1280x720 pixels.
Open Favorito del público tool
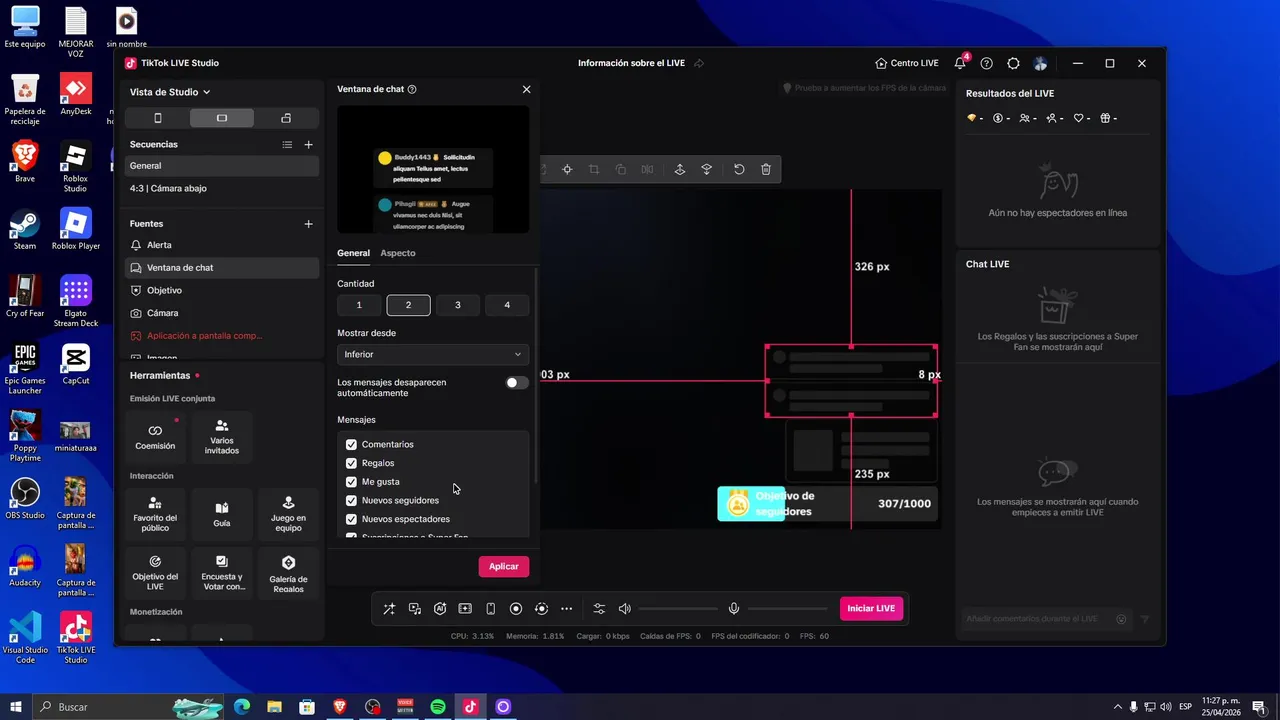click(155, 515)
